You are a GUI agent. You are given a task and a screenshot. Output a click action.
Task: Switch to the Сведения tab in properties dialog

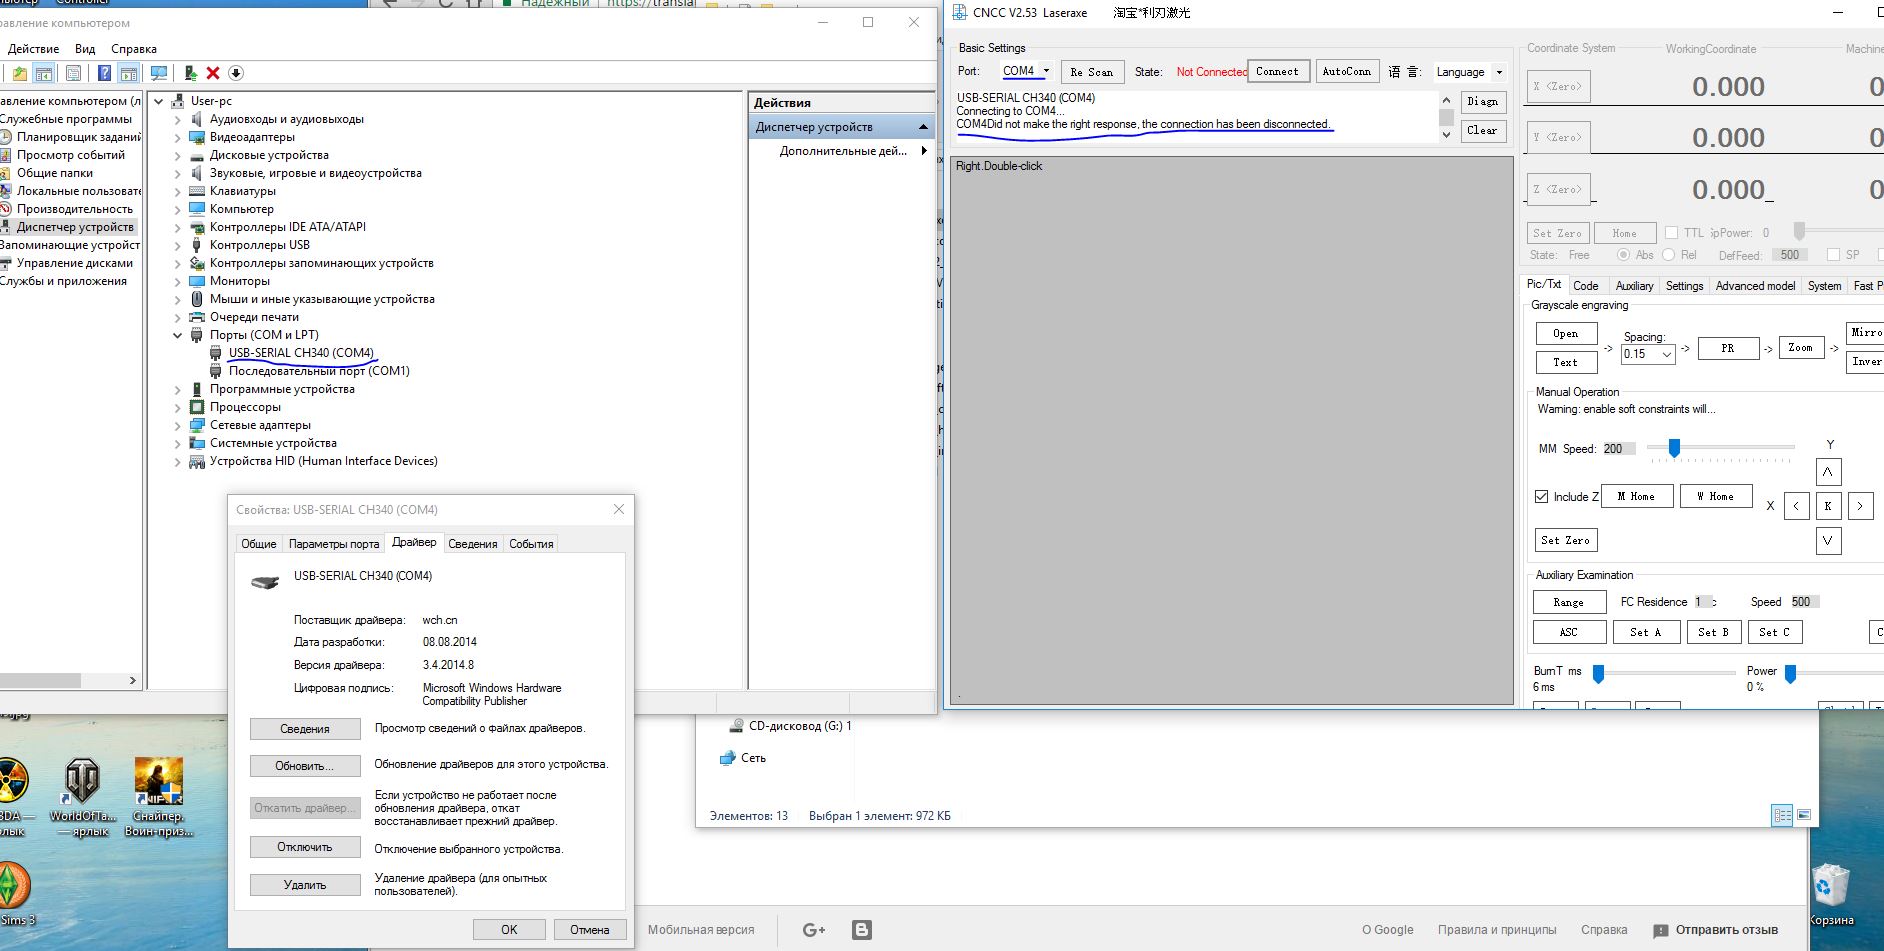[473, 544]
